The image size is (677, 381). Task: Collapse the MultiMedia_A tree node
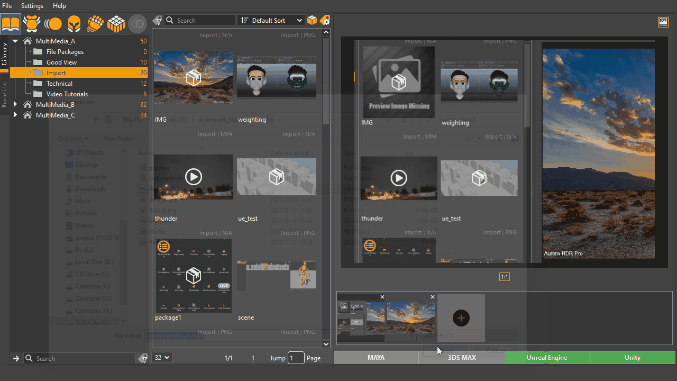tap(16, 41)
